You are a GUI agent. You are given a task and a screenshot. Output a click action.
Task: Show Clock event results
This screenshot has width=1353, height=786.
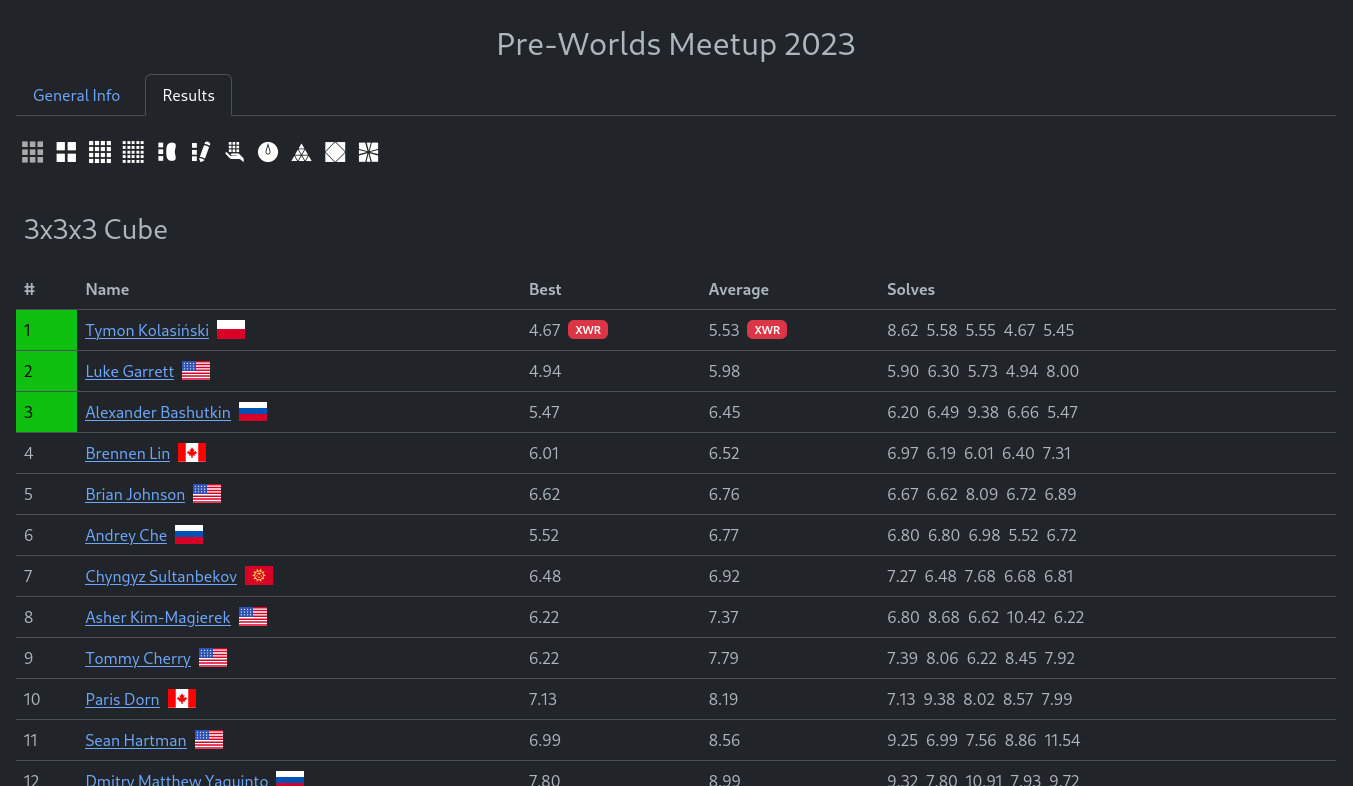pos(268,152)
